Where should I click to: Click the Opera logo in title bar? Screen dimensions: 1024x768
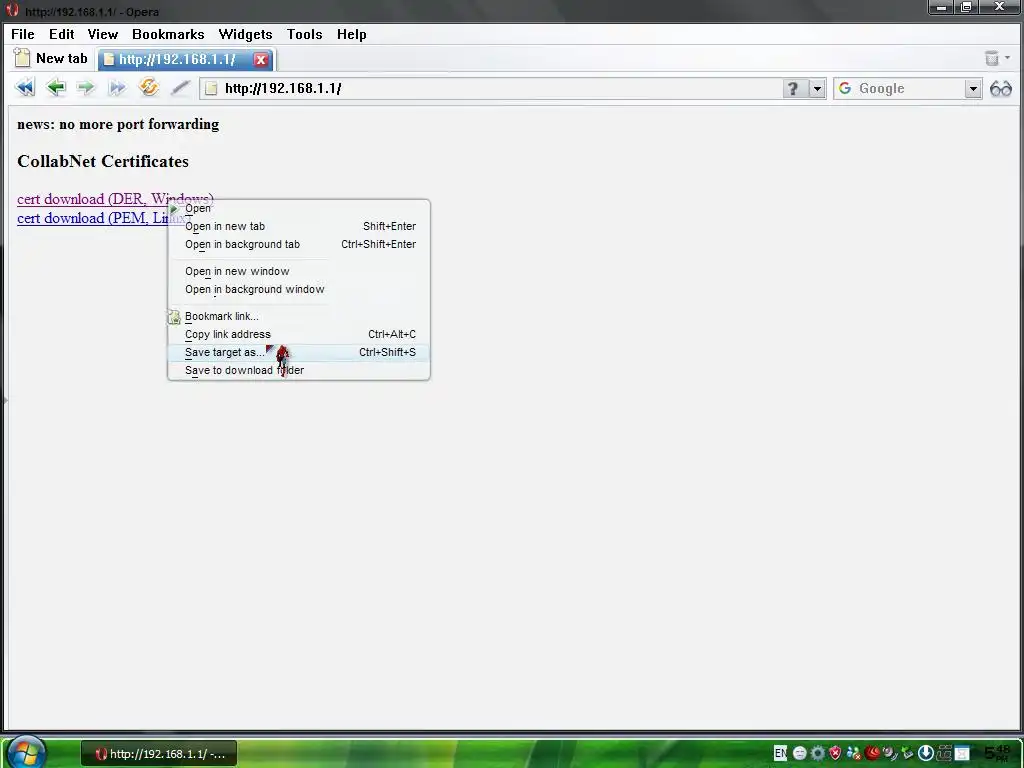(x=12, y=9)
